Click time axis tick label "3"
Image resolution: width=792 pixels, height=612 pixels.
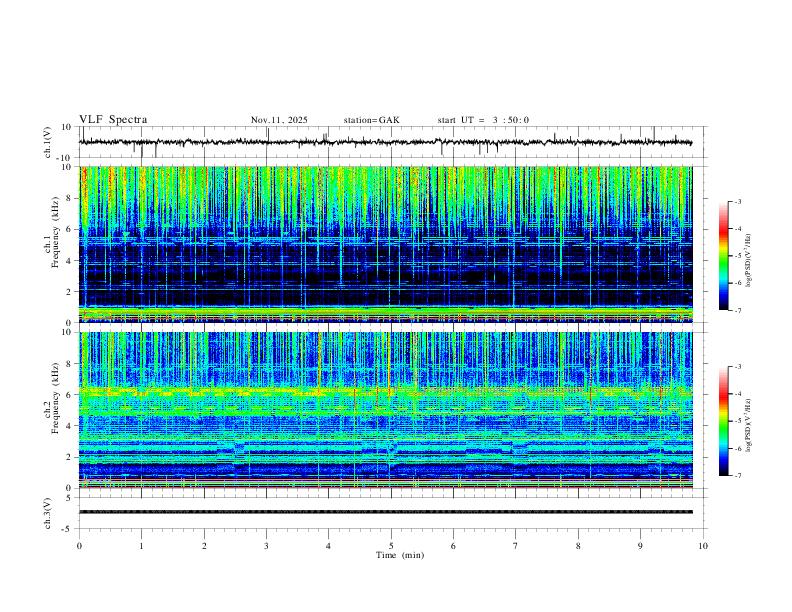(x=266, y=546)
